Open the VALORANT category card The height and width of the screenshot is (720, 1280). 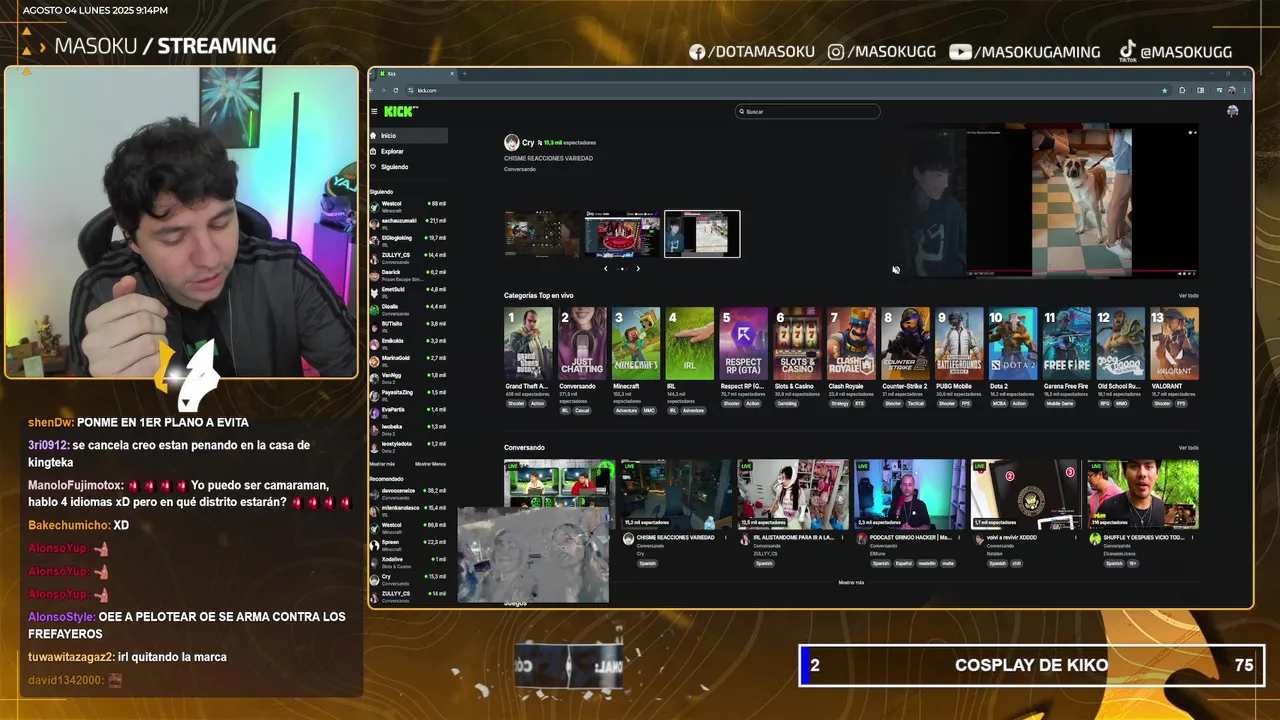click(x=1175, y=344)
